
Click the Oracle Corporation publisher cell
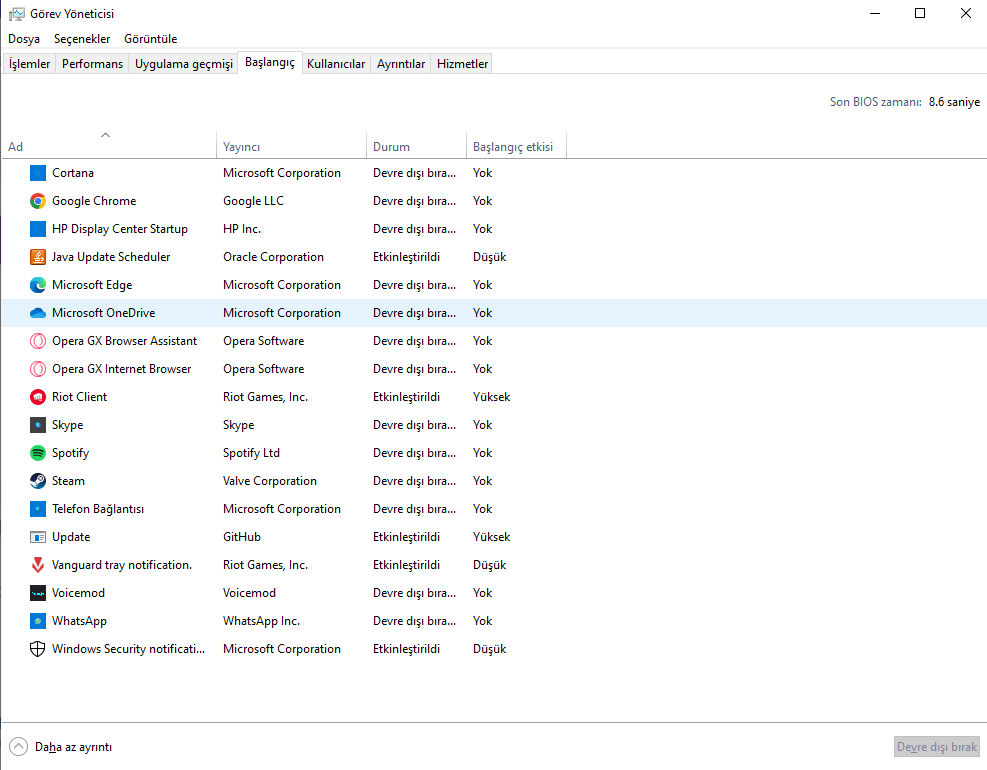[x=273, y=257]
